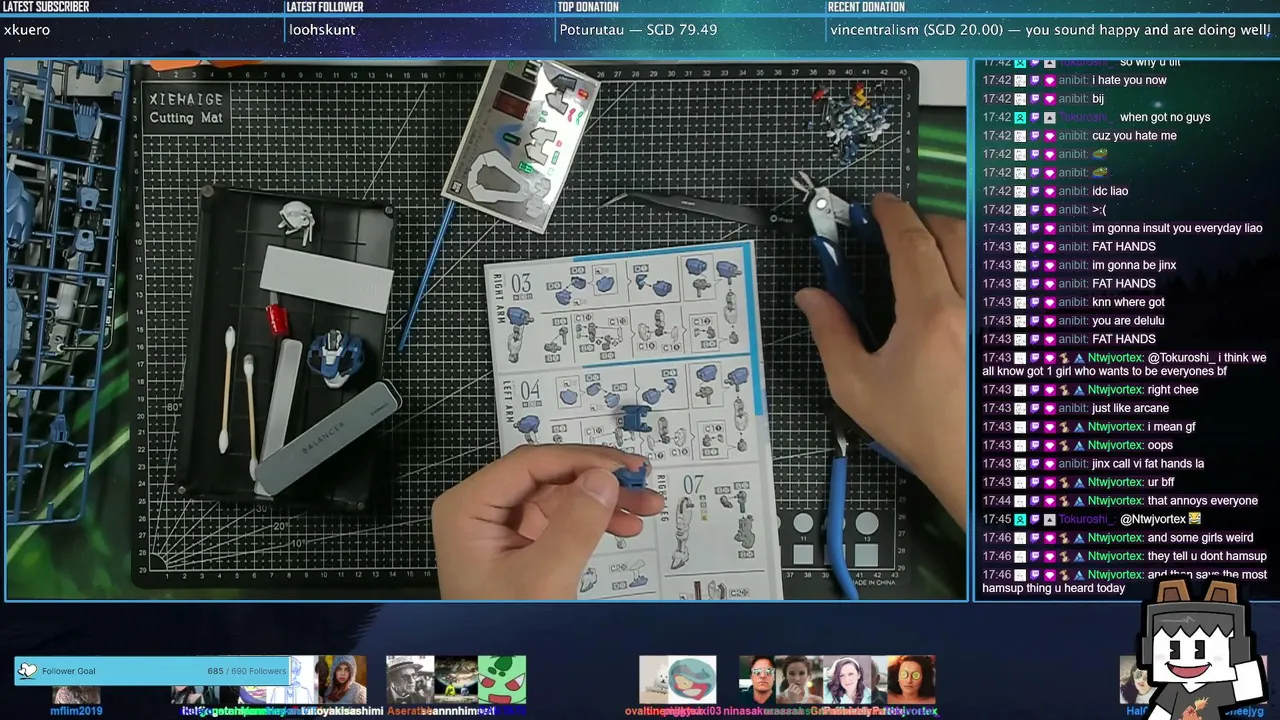1280x720 pixels.
Task: Click the overhead cutting-mat camera feed
Action: 486,330
